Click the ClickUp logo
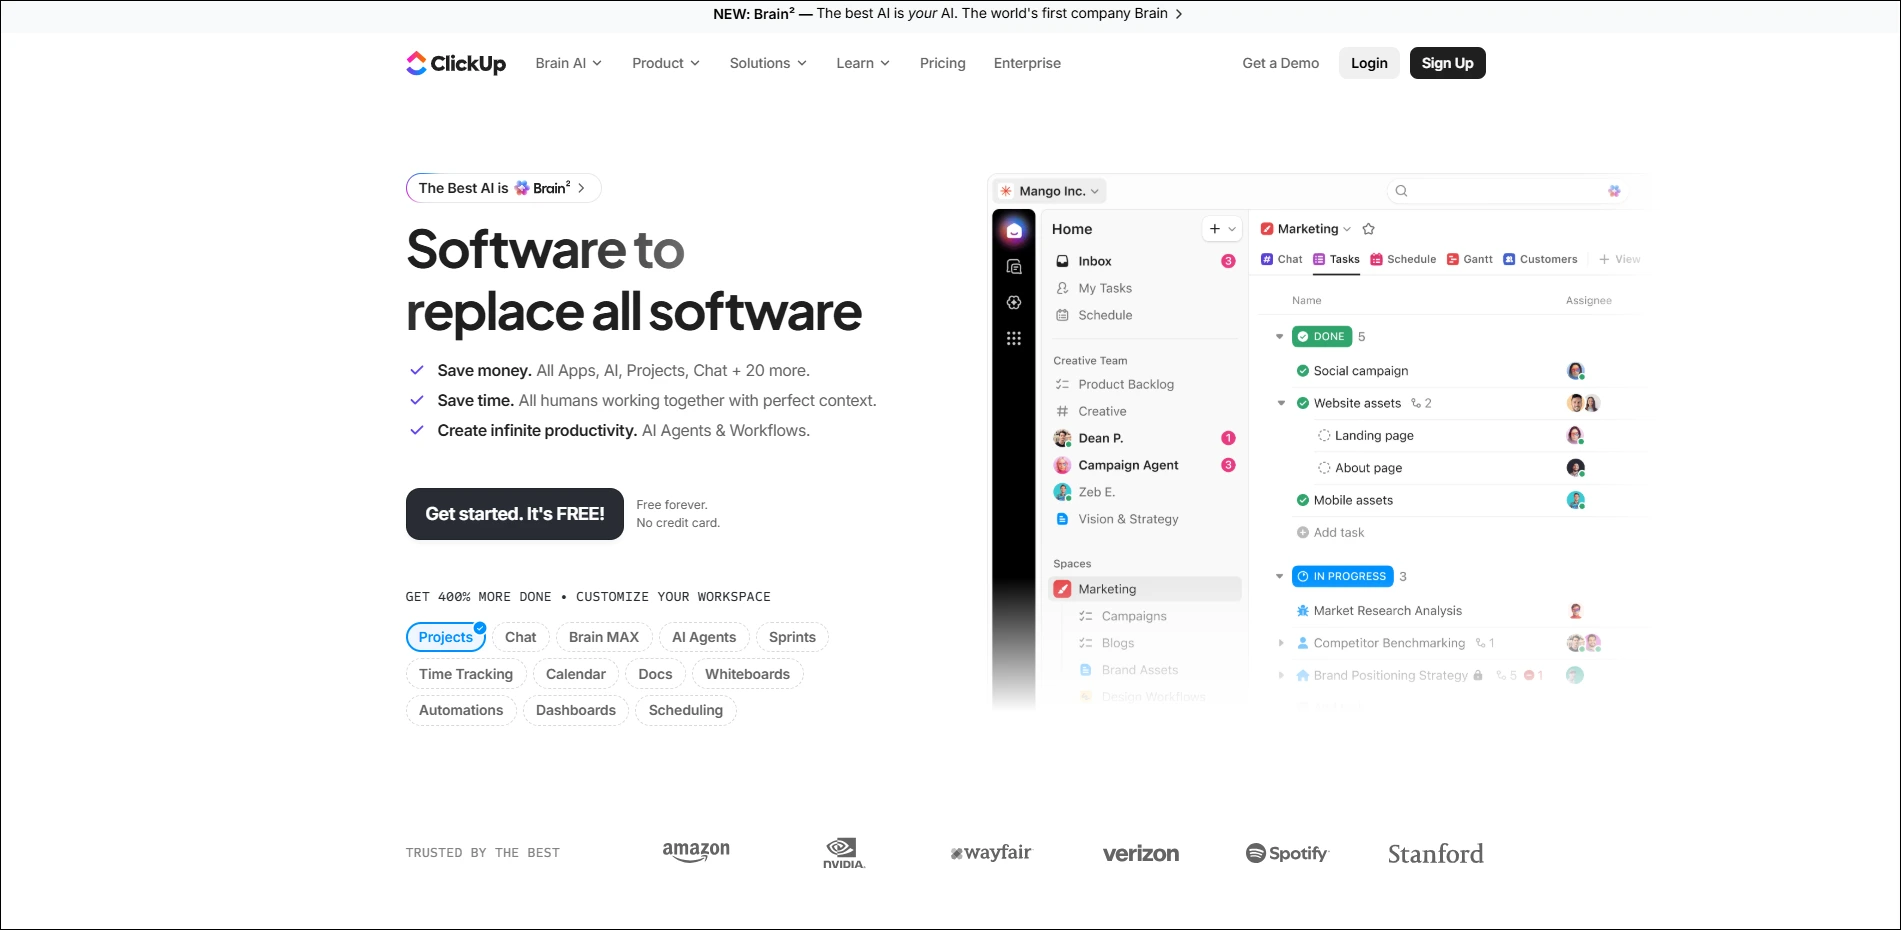Image resolution: width=1901 pixels, height=930 pixels. click(x=456, y=63)
